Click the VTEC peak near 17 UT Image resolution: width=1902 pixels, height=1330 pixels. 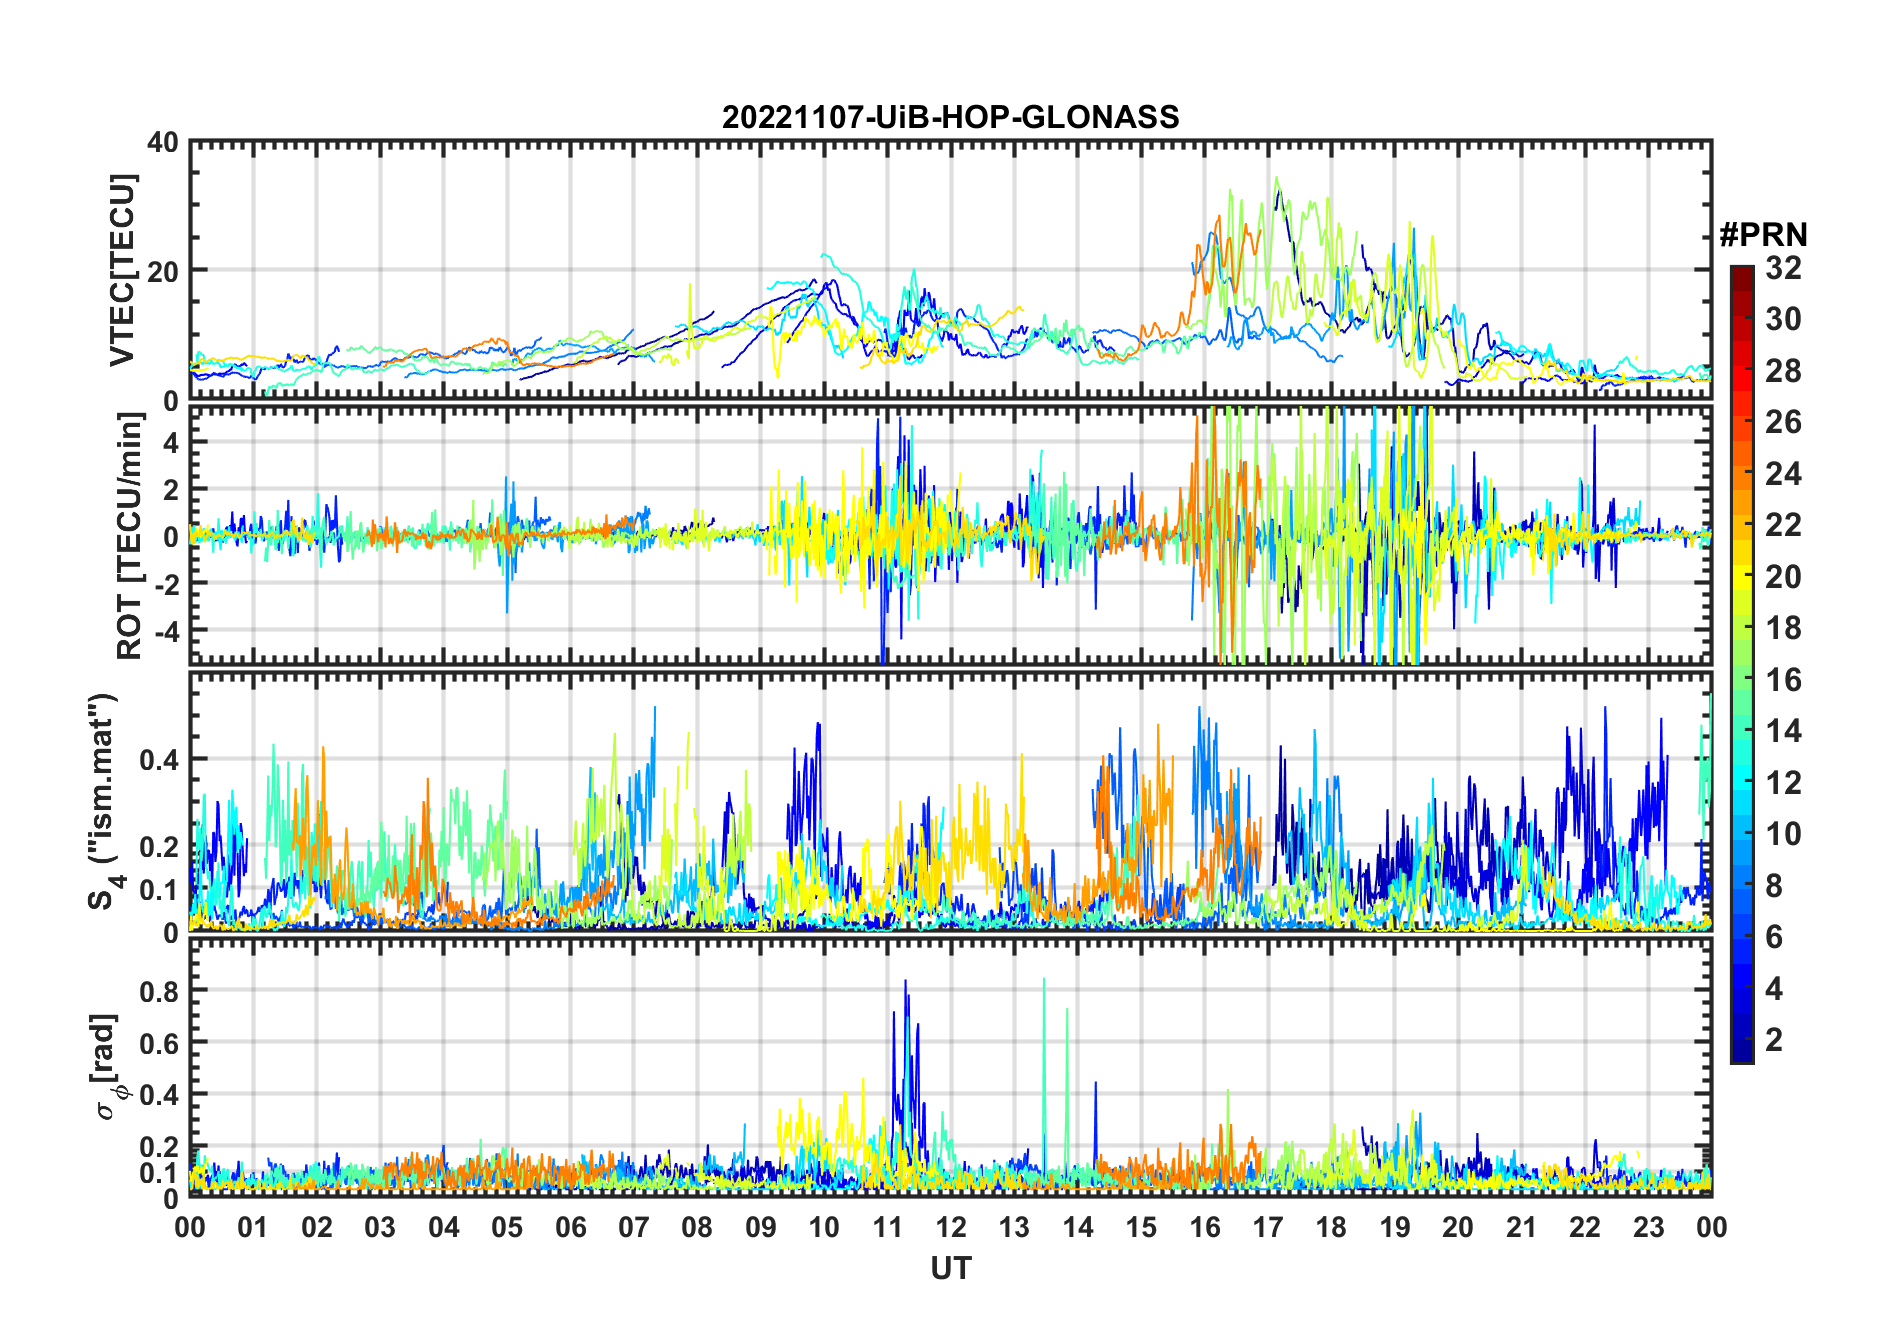[1276, 179]
